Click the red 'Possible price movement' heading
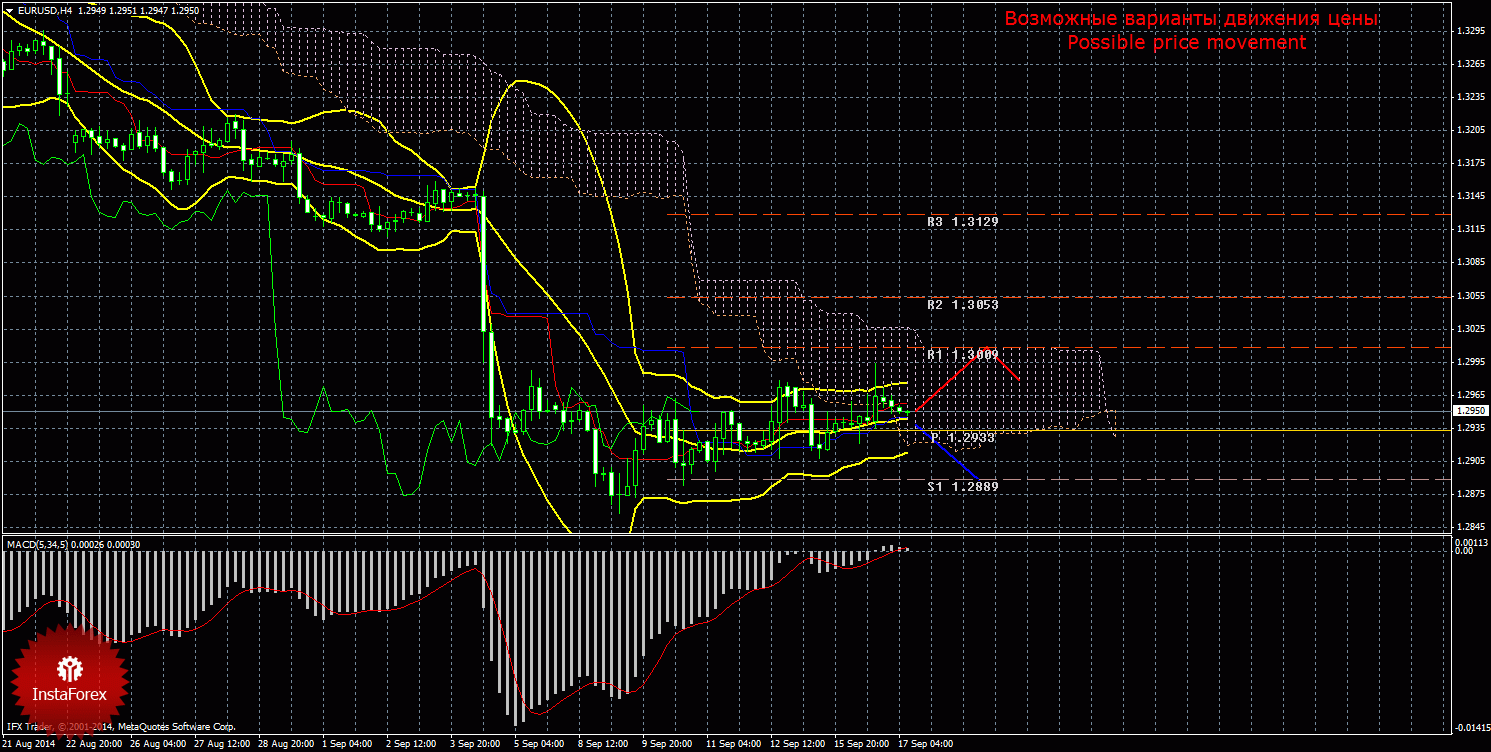1491x752 pixels. tap(1186, 43)
